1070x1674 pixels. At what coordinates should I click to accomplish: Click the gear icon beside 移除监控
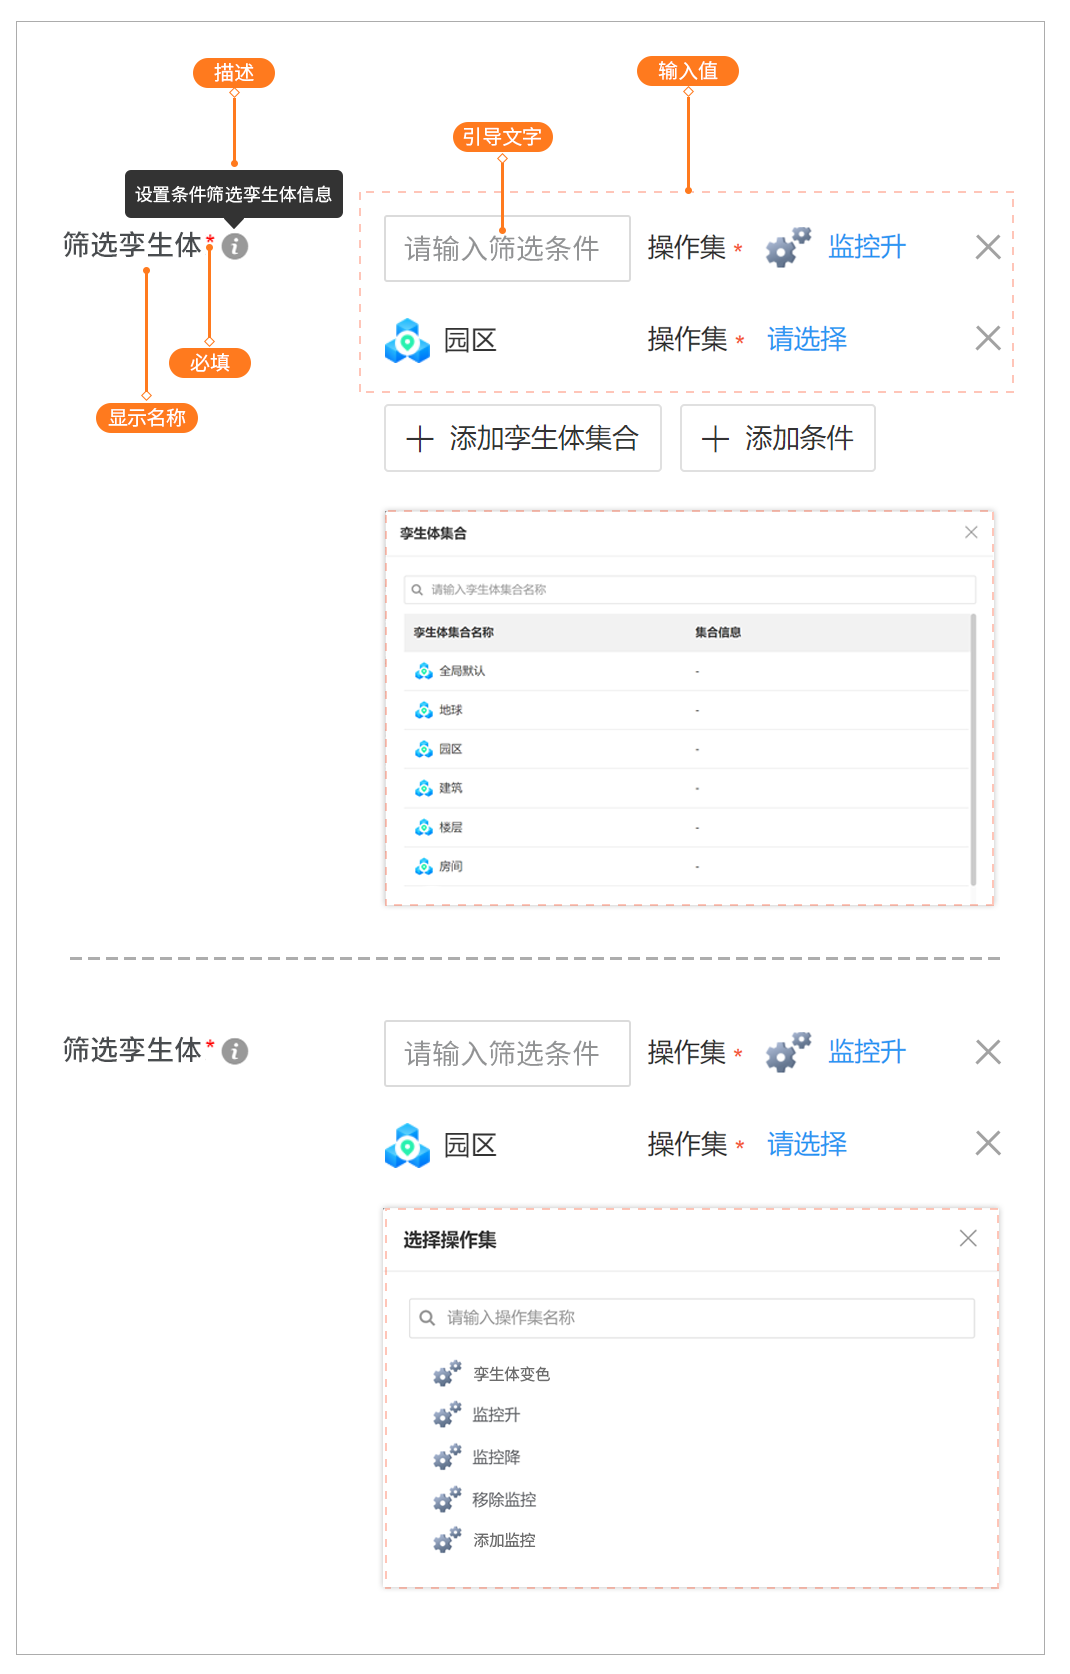(447, 1499)
